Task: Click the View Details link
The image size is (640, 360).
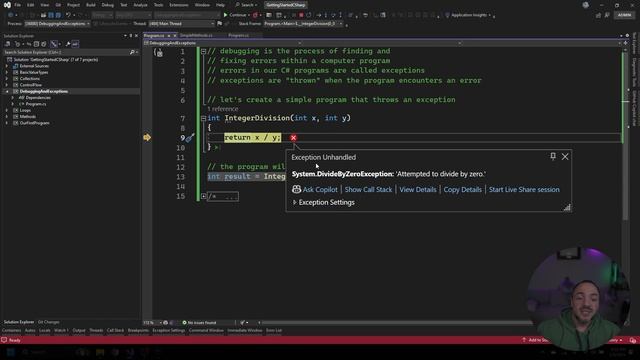Action: click(x=418, y=189)
